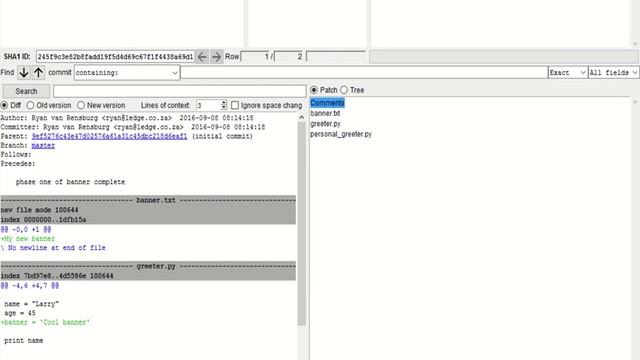Click the Committer line in commit details
The width and height of the screenshot is (640, 360).
point(133,127)
